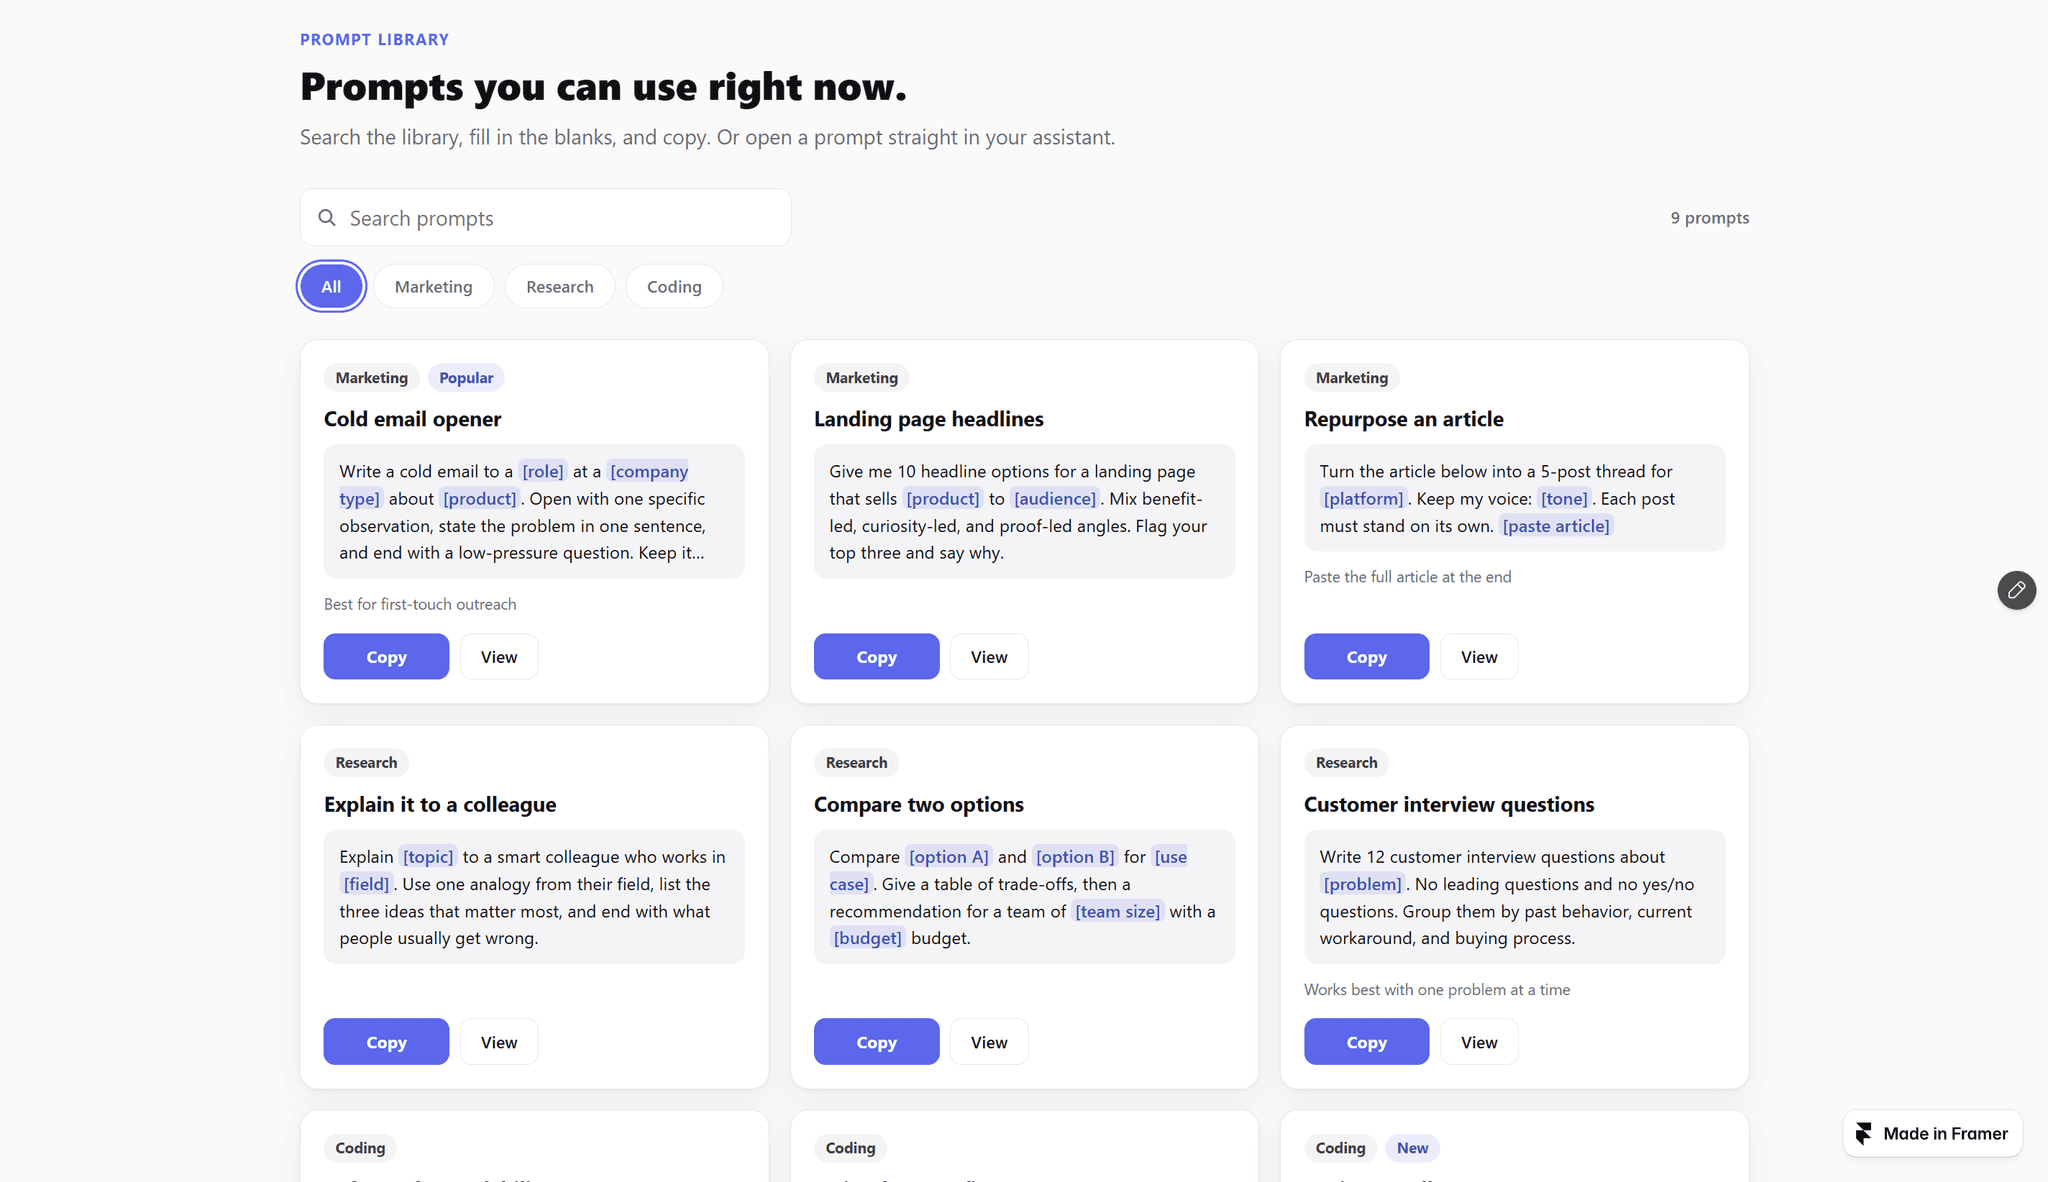Viewport: 2048px width, 1182px height.
Task: Click the [paste article] placeholder in Repurpose card
Action: pos(1556,526)
